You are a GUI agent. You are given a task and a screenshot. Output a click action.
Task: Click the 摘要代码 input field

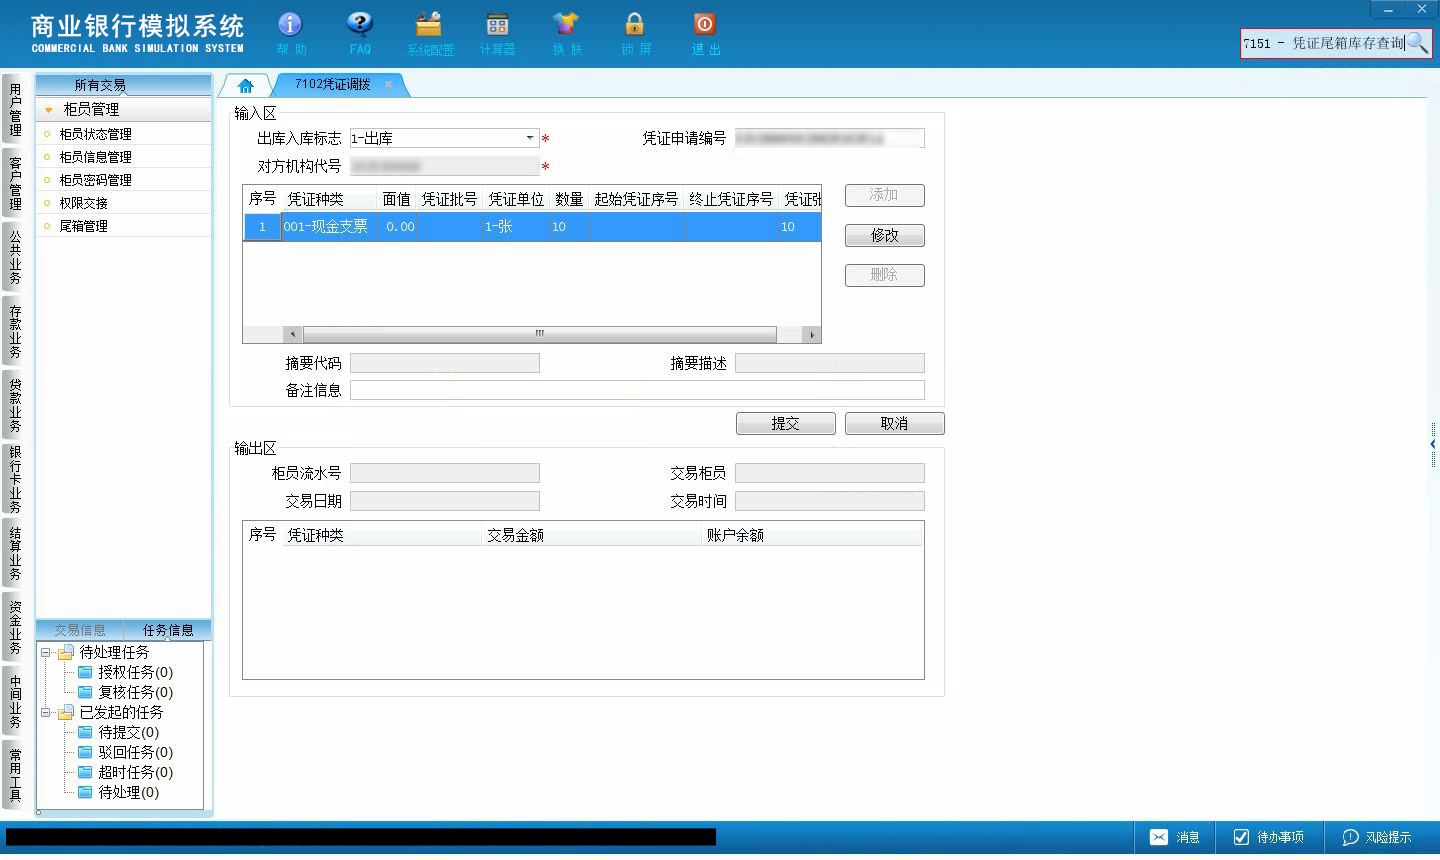tap(445, 363)
